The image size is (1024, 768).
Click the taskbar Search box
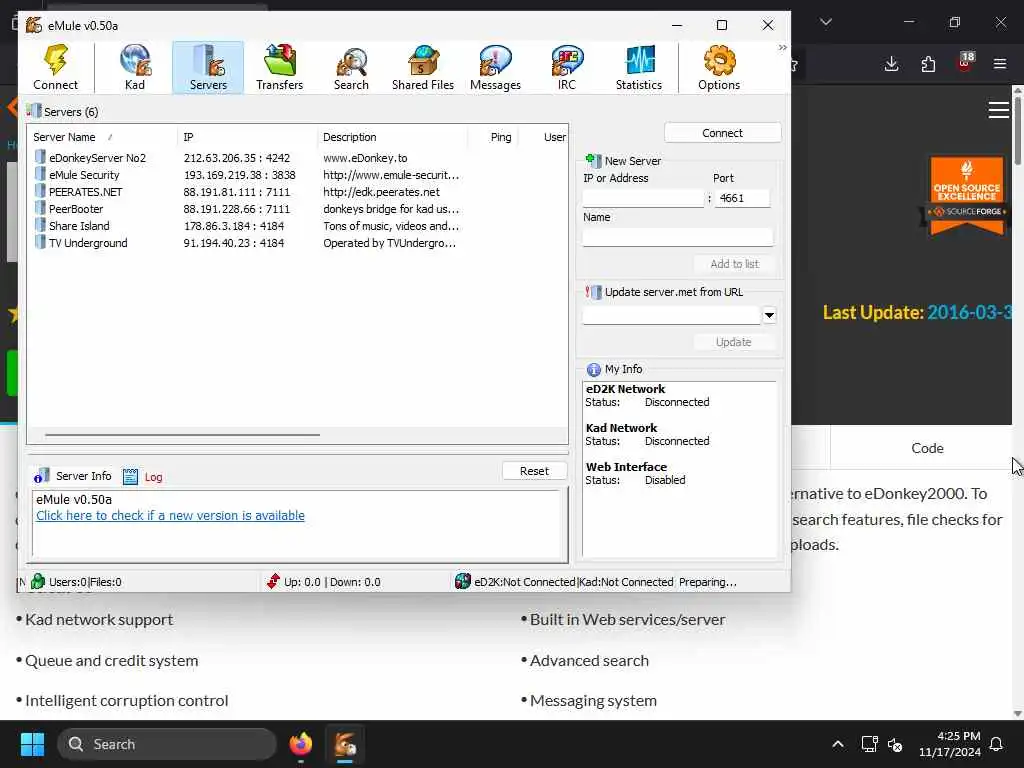coord(167,744)
